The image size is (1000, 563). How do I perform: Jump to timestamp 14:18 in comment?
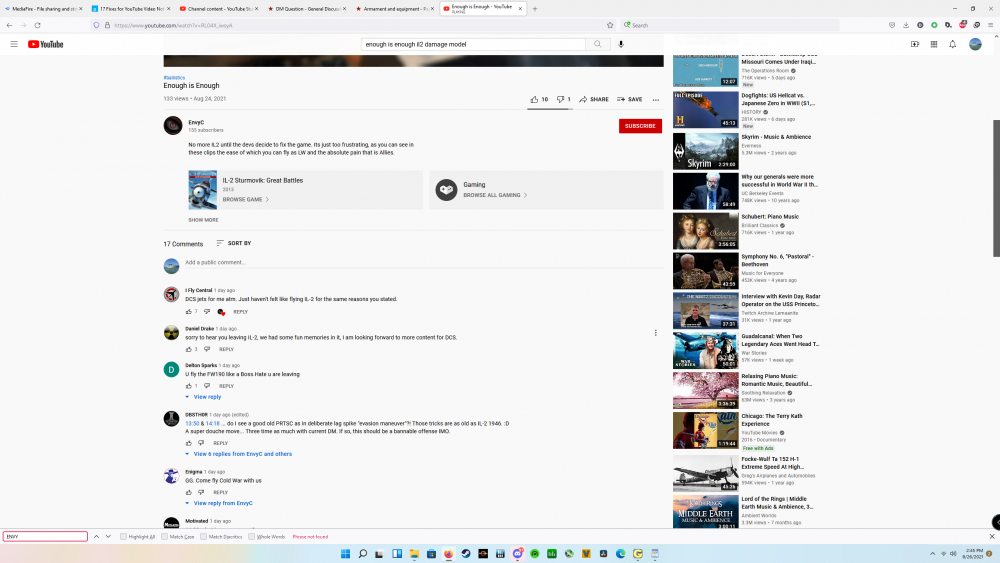(x=212, y=423)
